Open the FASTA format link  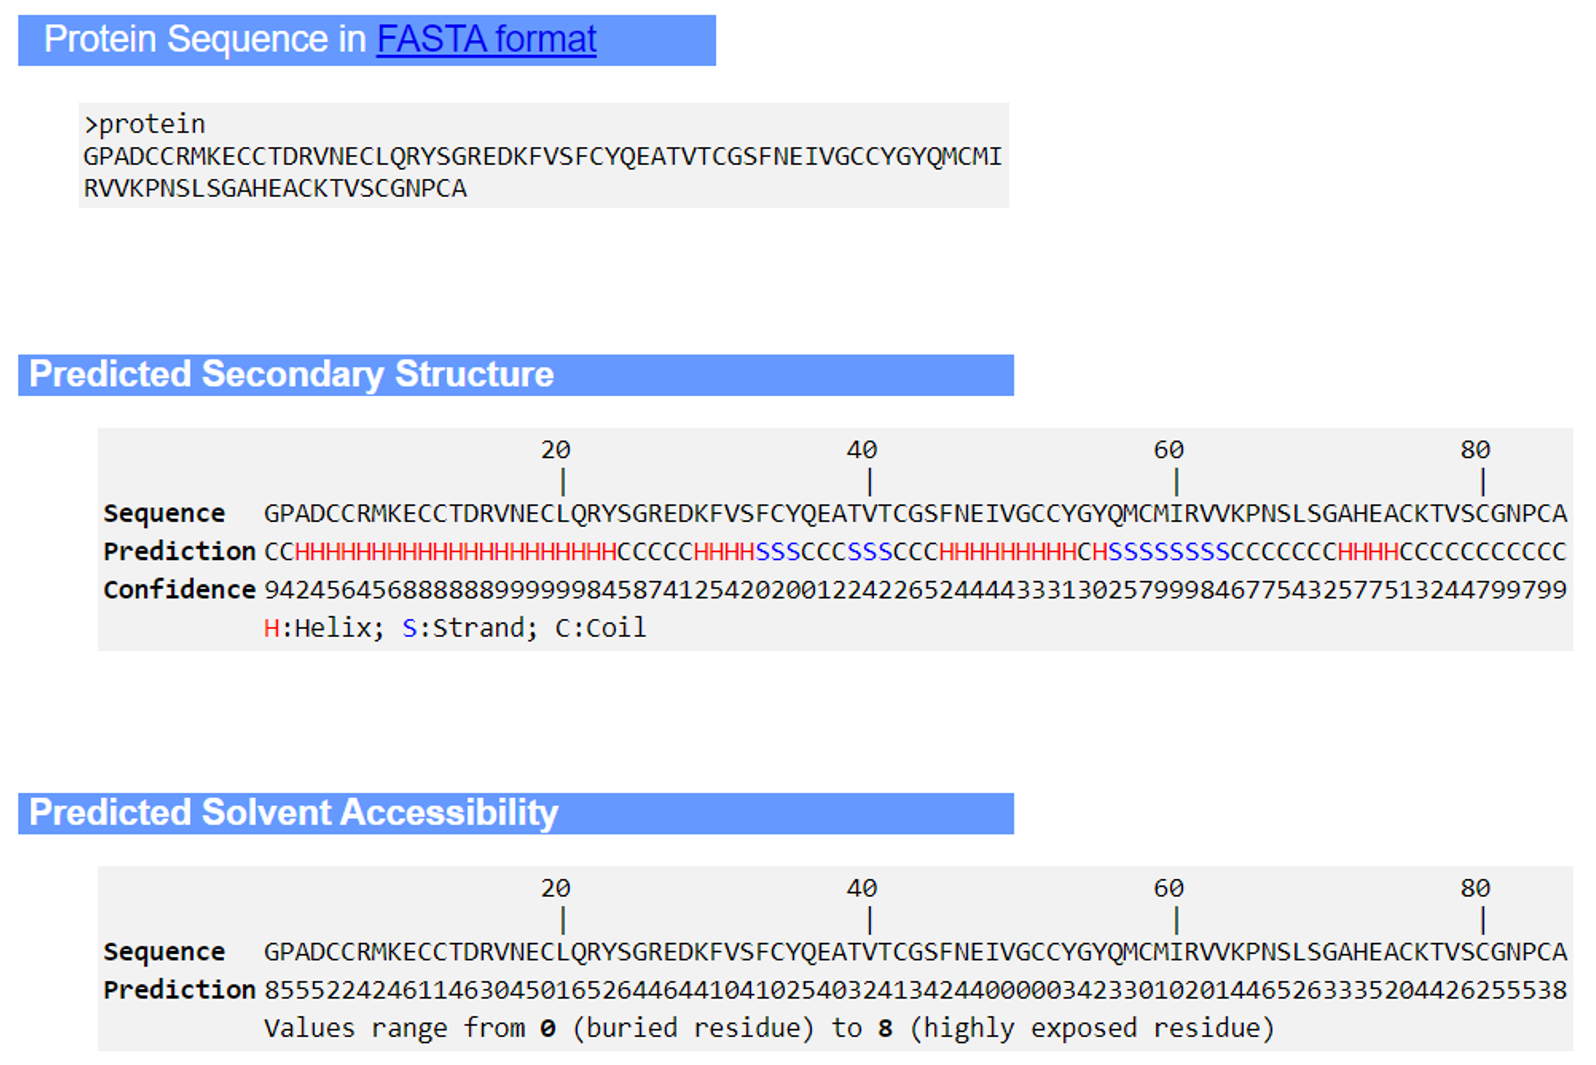[x=486, y=39]
